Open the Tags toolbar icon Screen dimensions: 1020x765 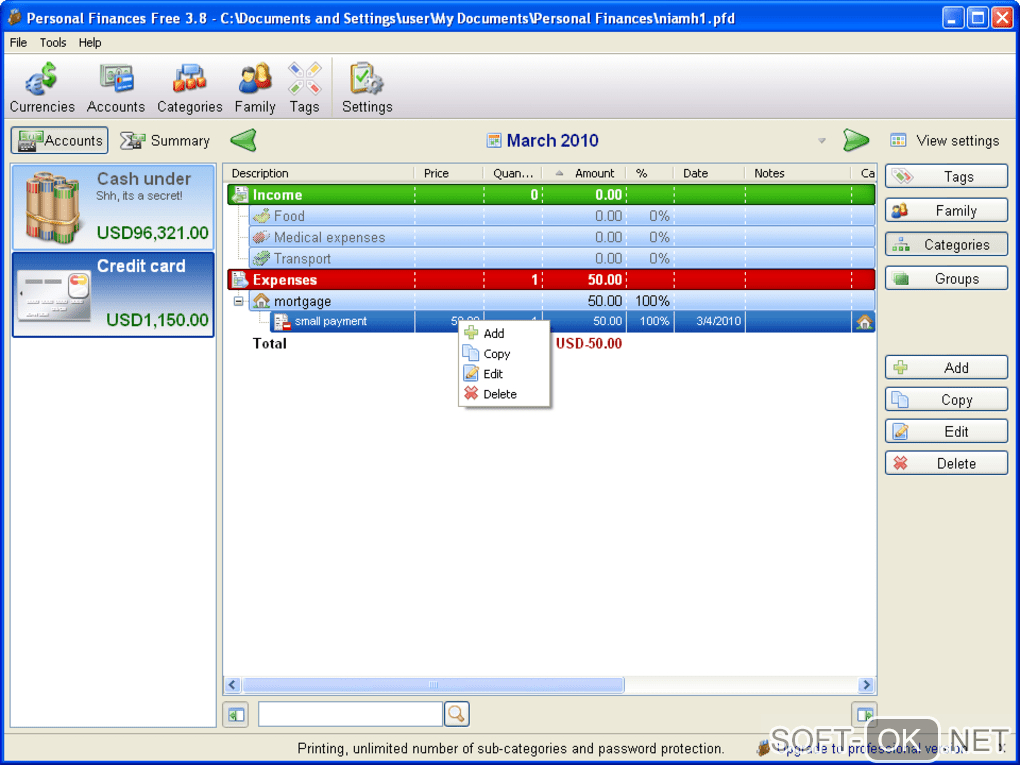[x=304, y=88]
